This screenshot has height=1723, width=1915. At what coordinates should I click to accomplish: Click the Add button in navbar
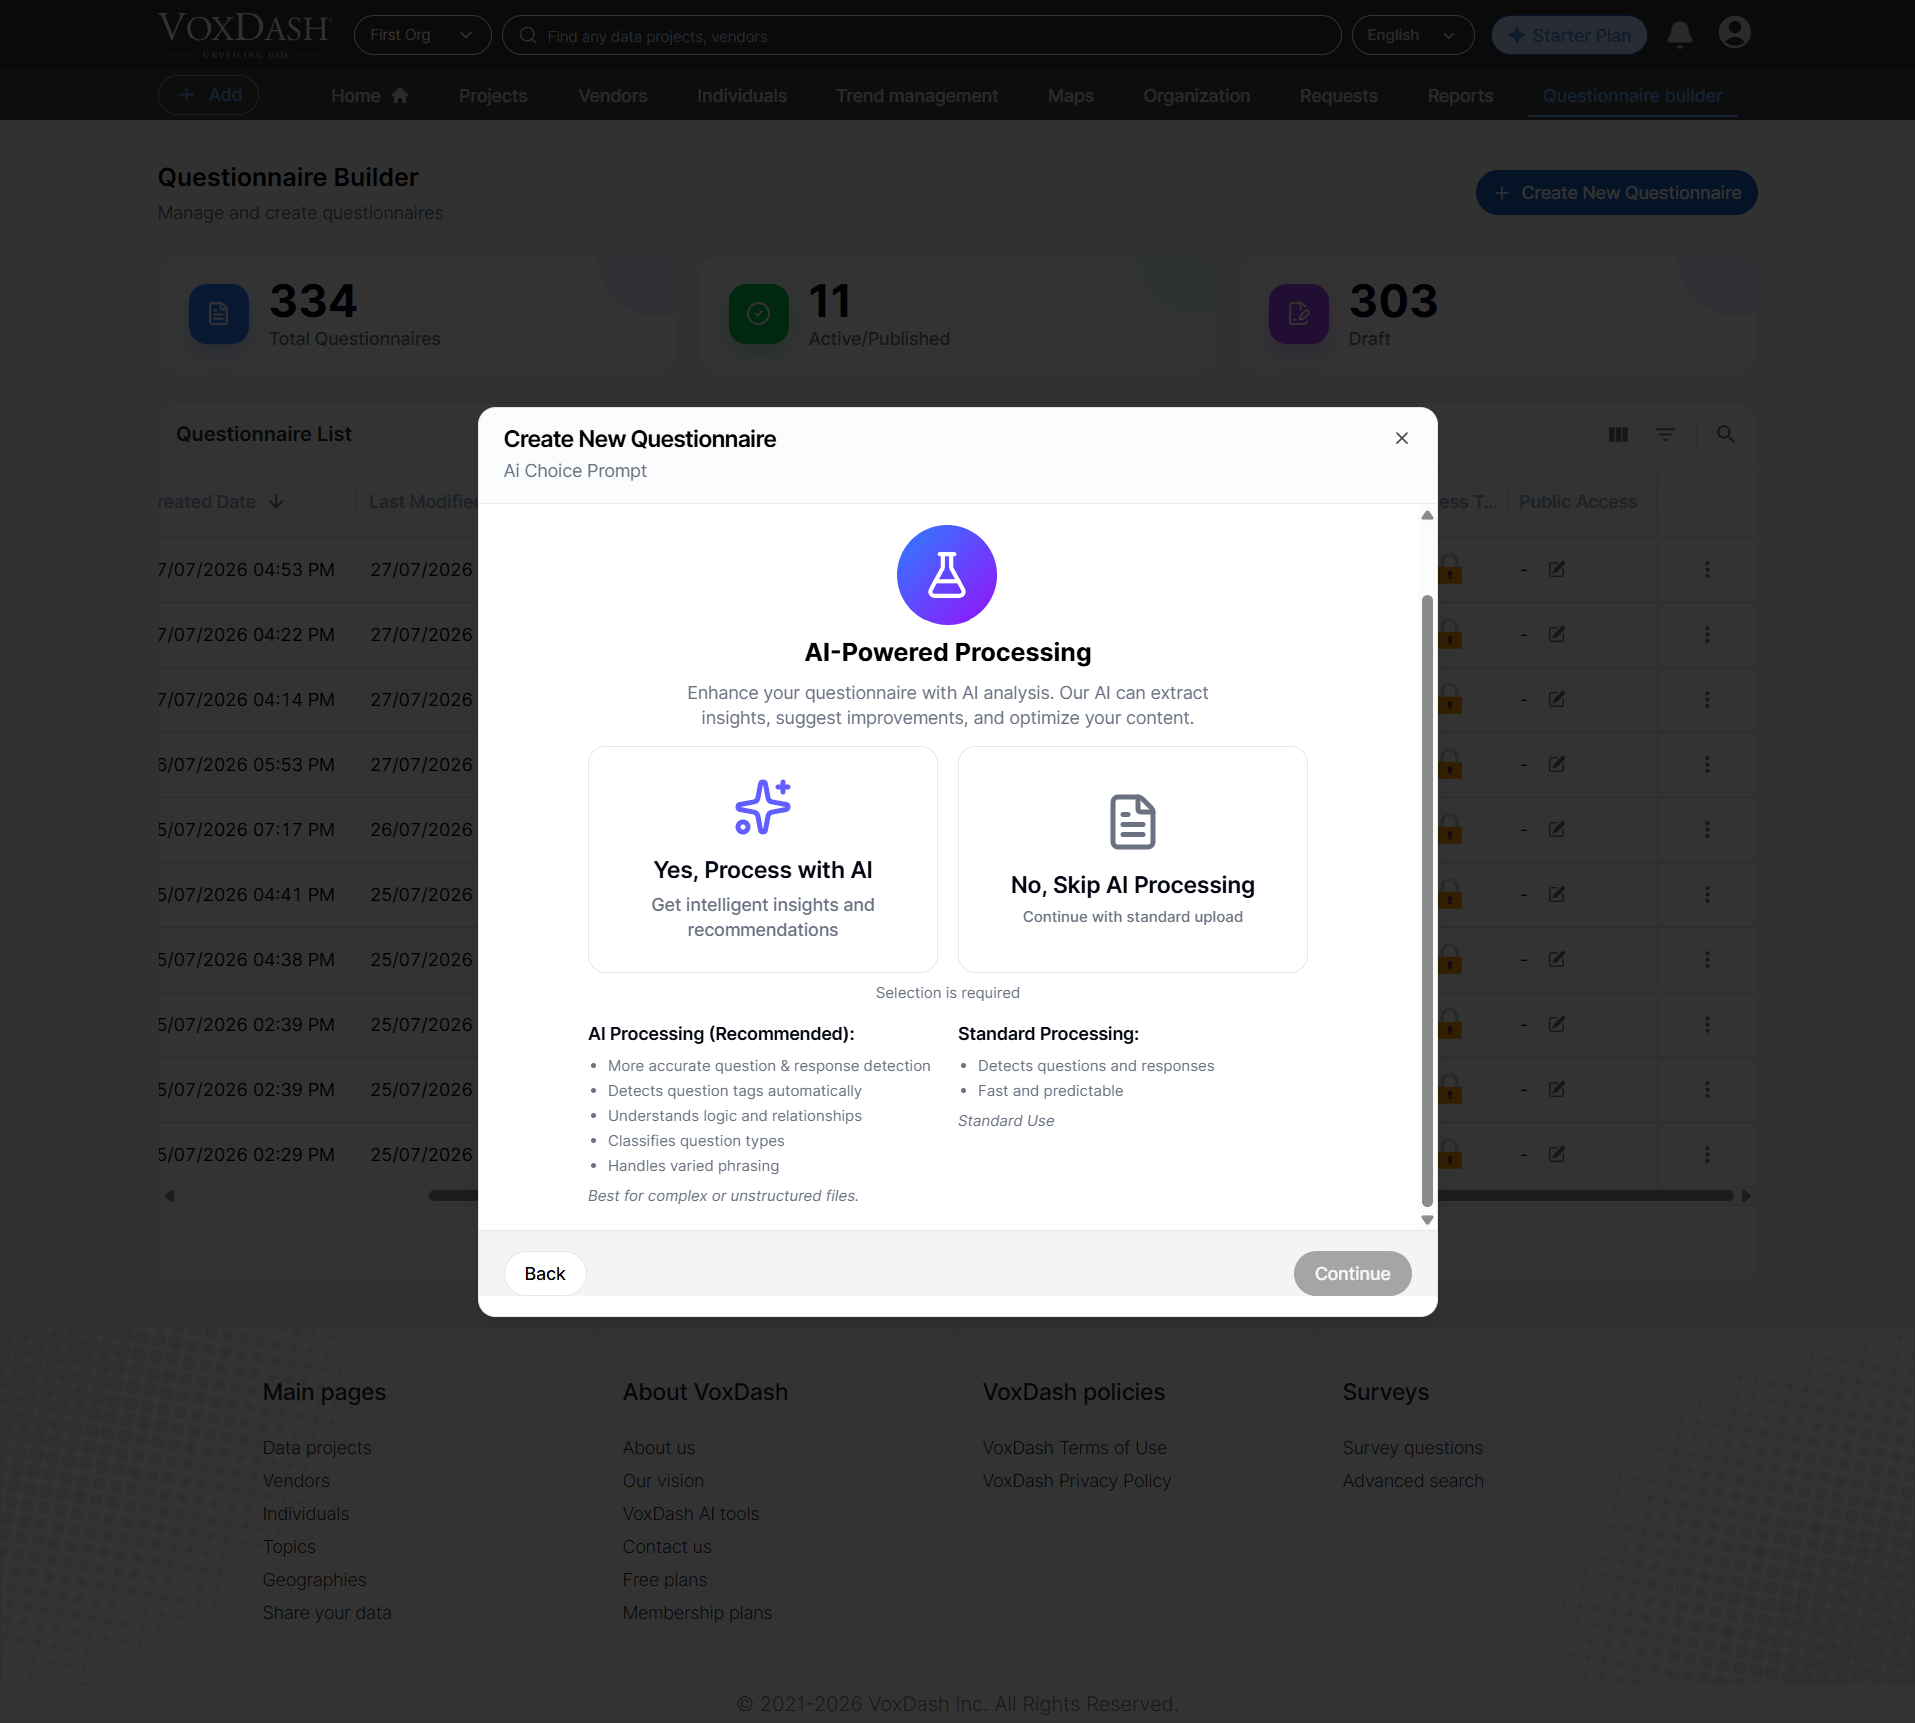pos(209,95)
